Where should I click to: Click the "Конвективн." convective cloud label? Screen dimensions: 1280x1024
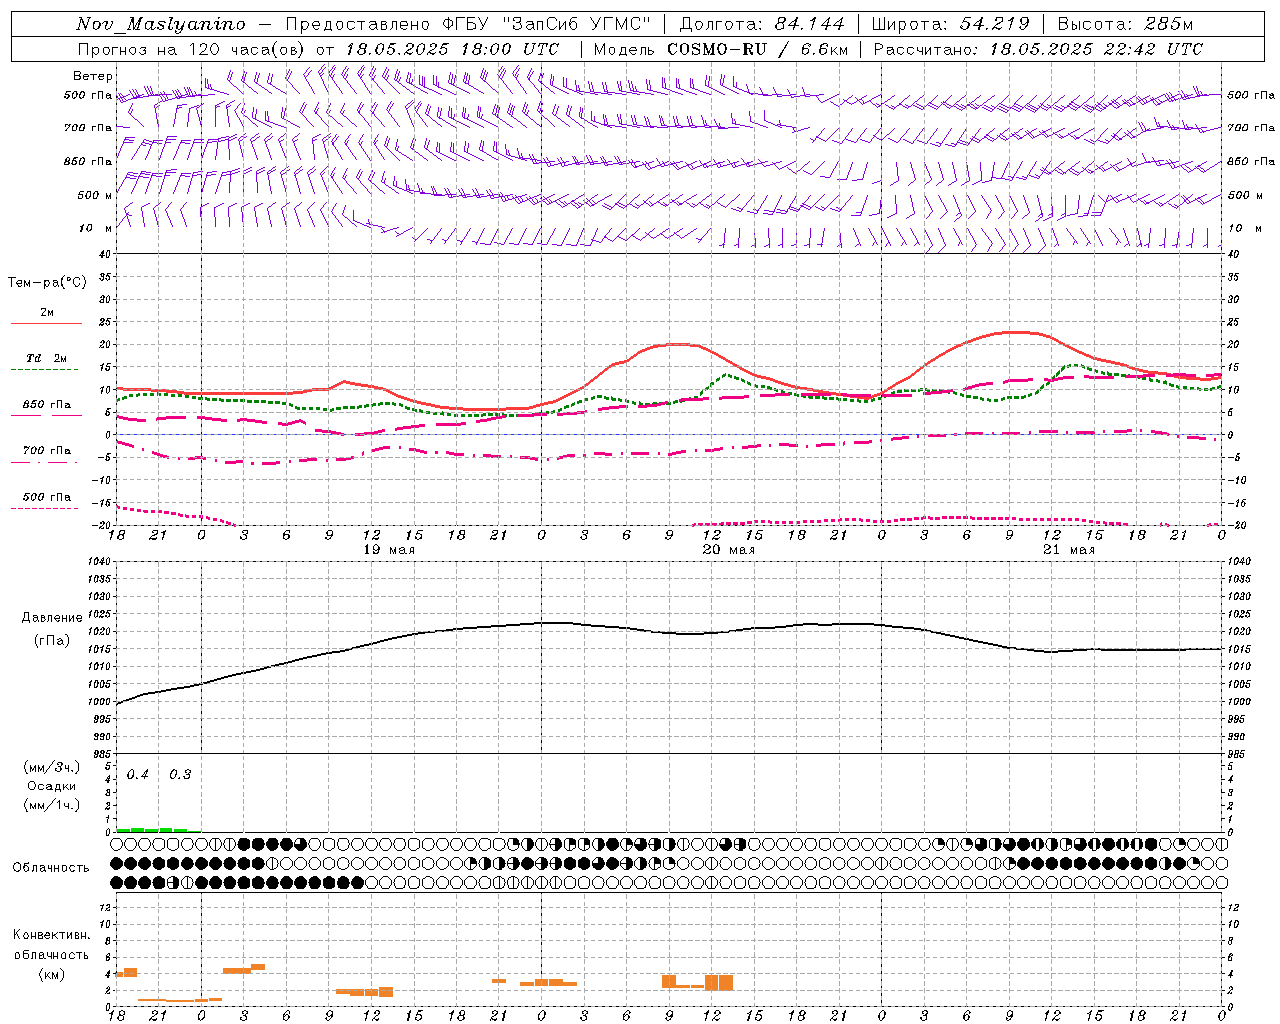51,935
